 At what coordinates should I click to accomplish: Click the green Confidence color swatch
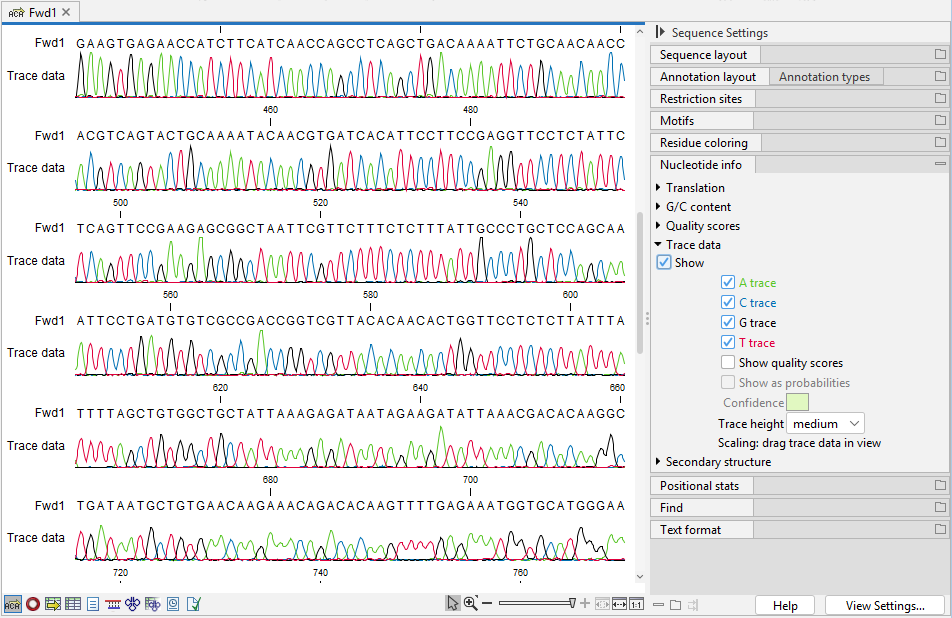click(798, 403)
